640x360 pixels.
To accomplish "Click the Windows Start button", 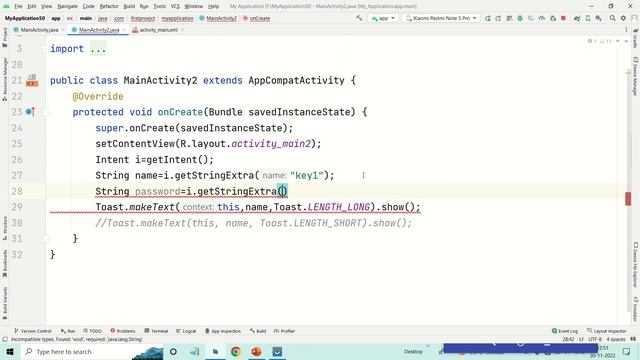I will pyautogui.click(x=10, y=351).
